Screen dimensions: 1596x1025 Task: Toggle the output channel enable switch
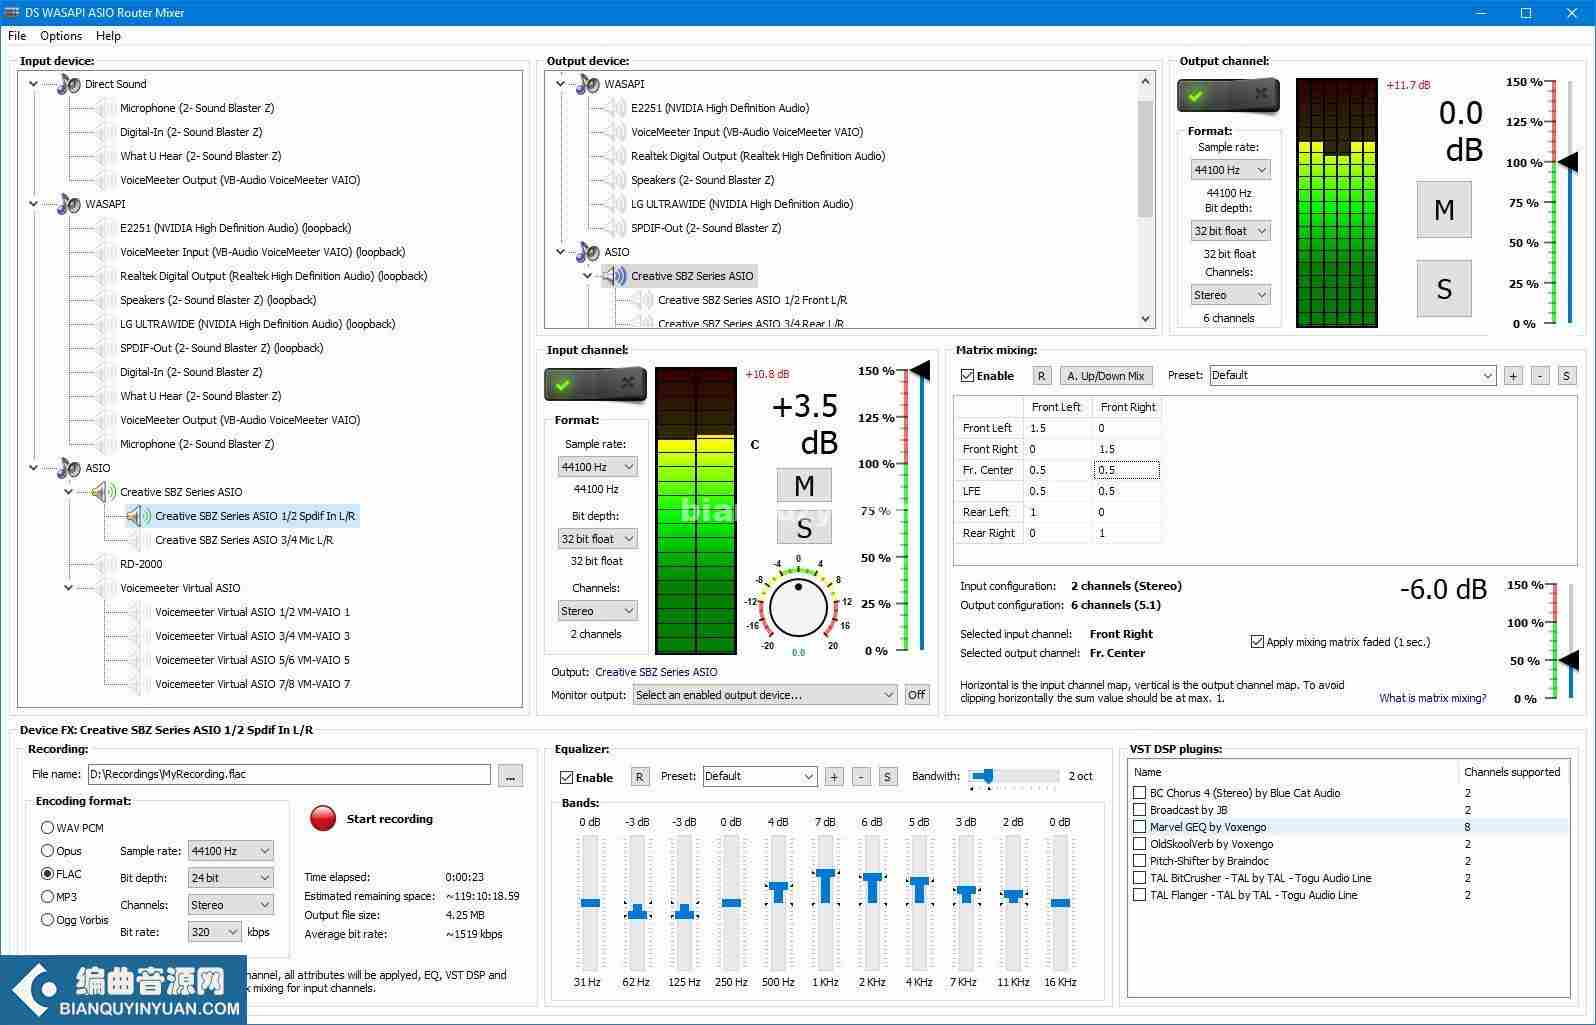pyautogui.click(x=1228, y=95)
